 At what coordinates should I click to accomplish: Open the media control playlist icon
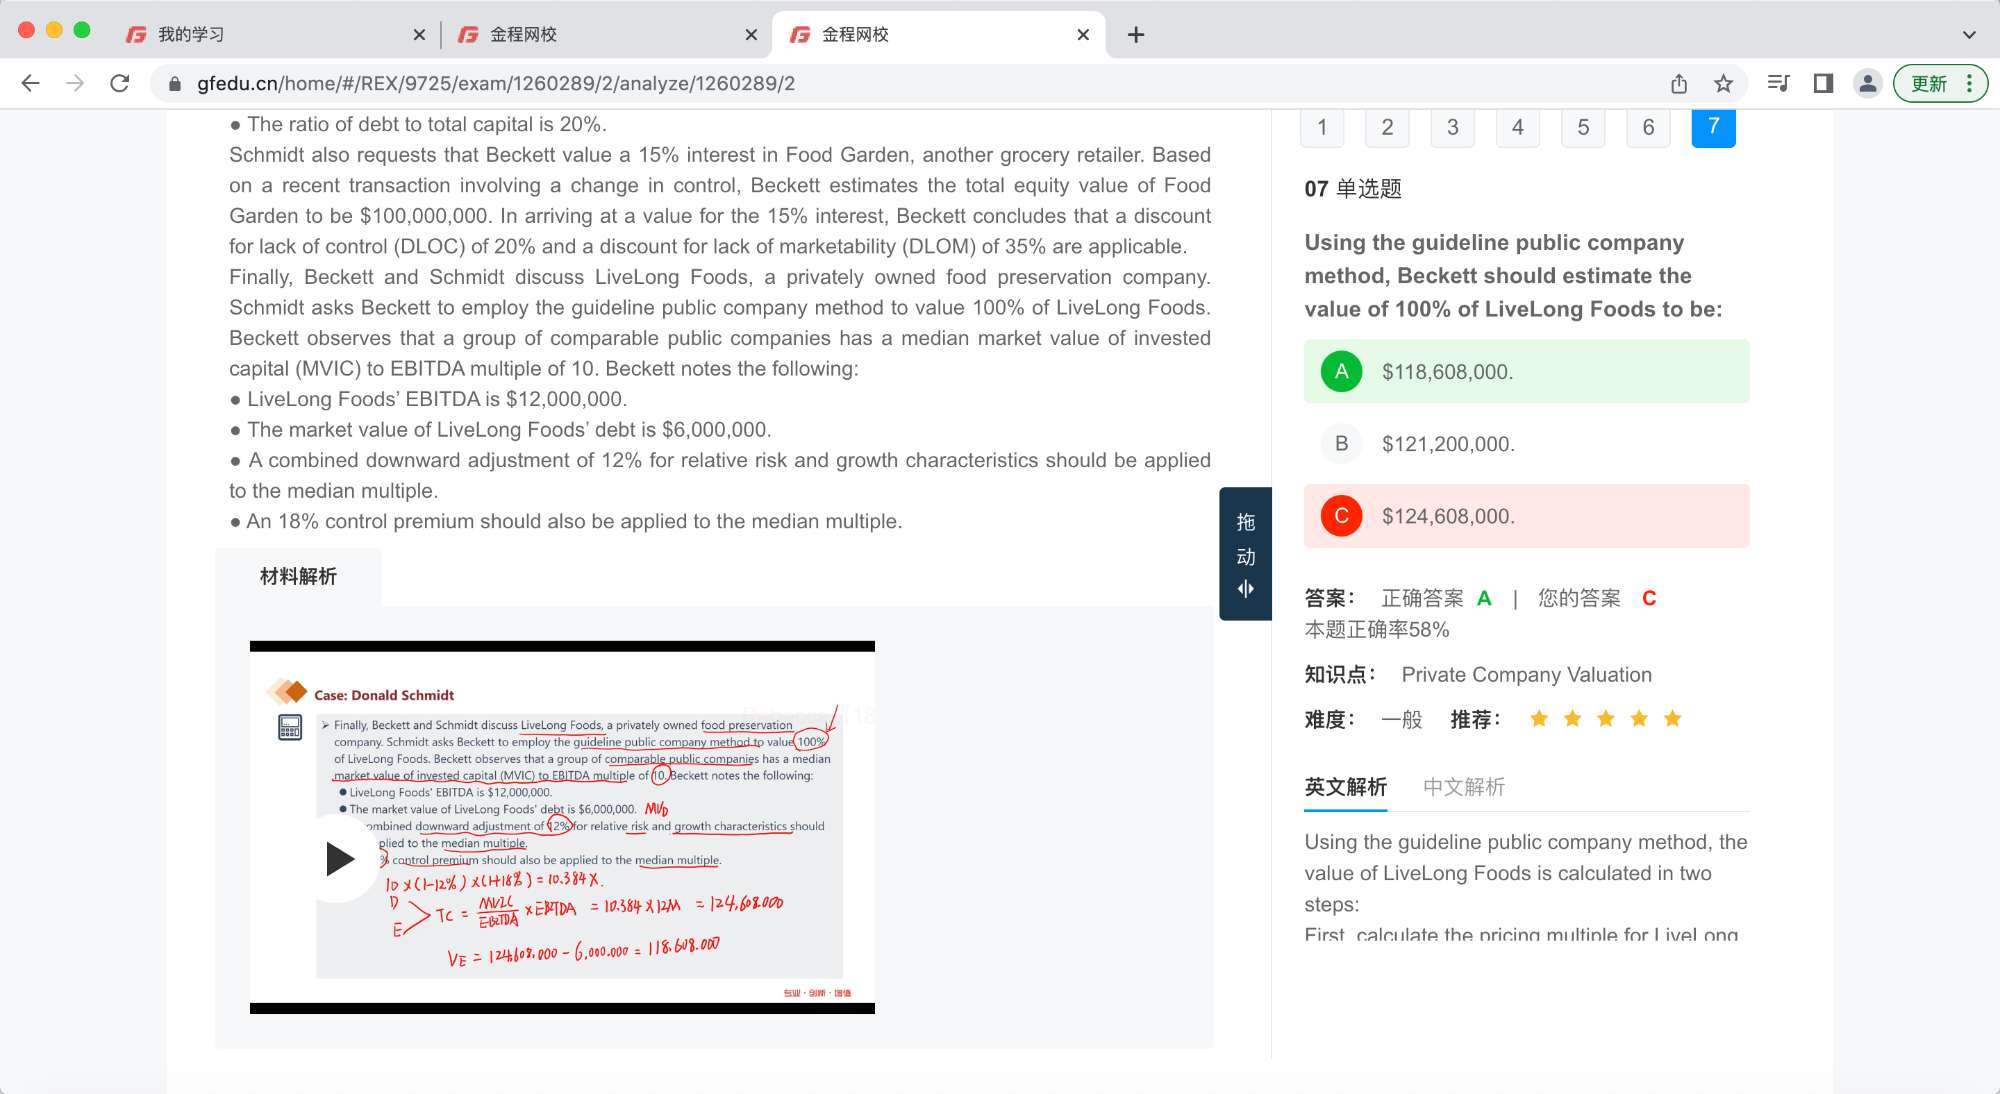click(x=1778, y=83)
